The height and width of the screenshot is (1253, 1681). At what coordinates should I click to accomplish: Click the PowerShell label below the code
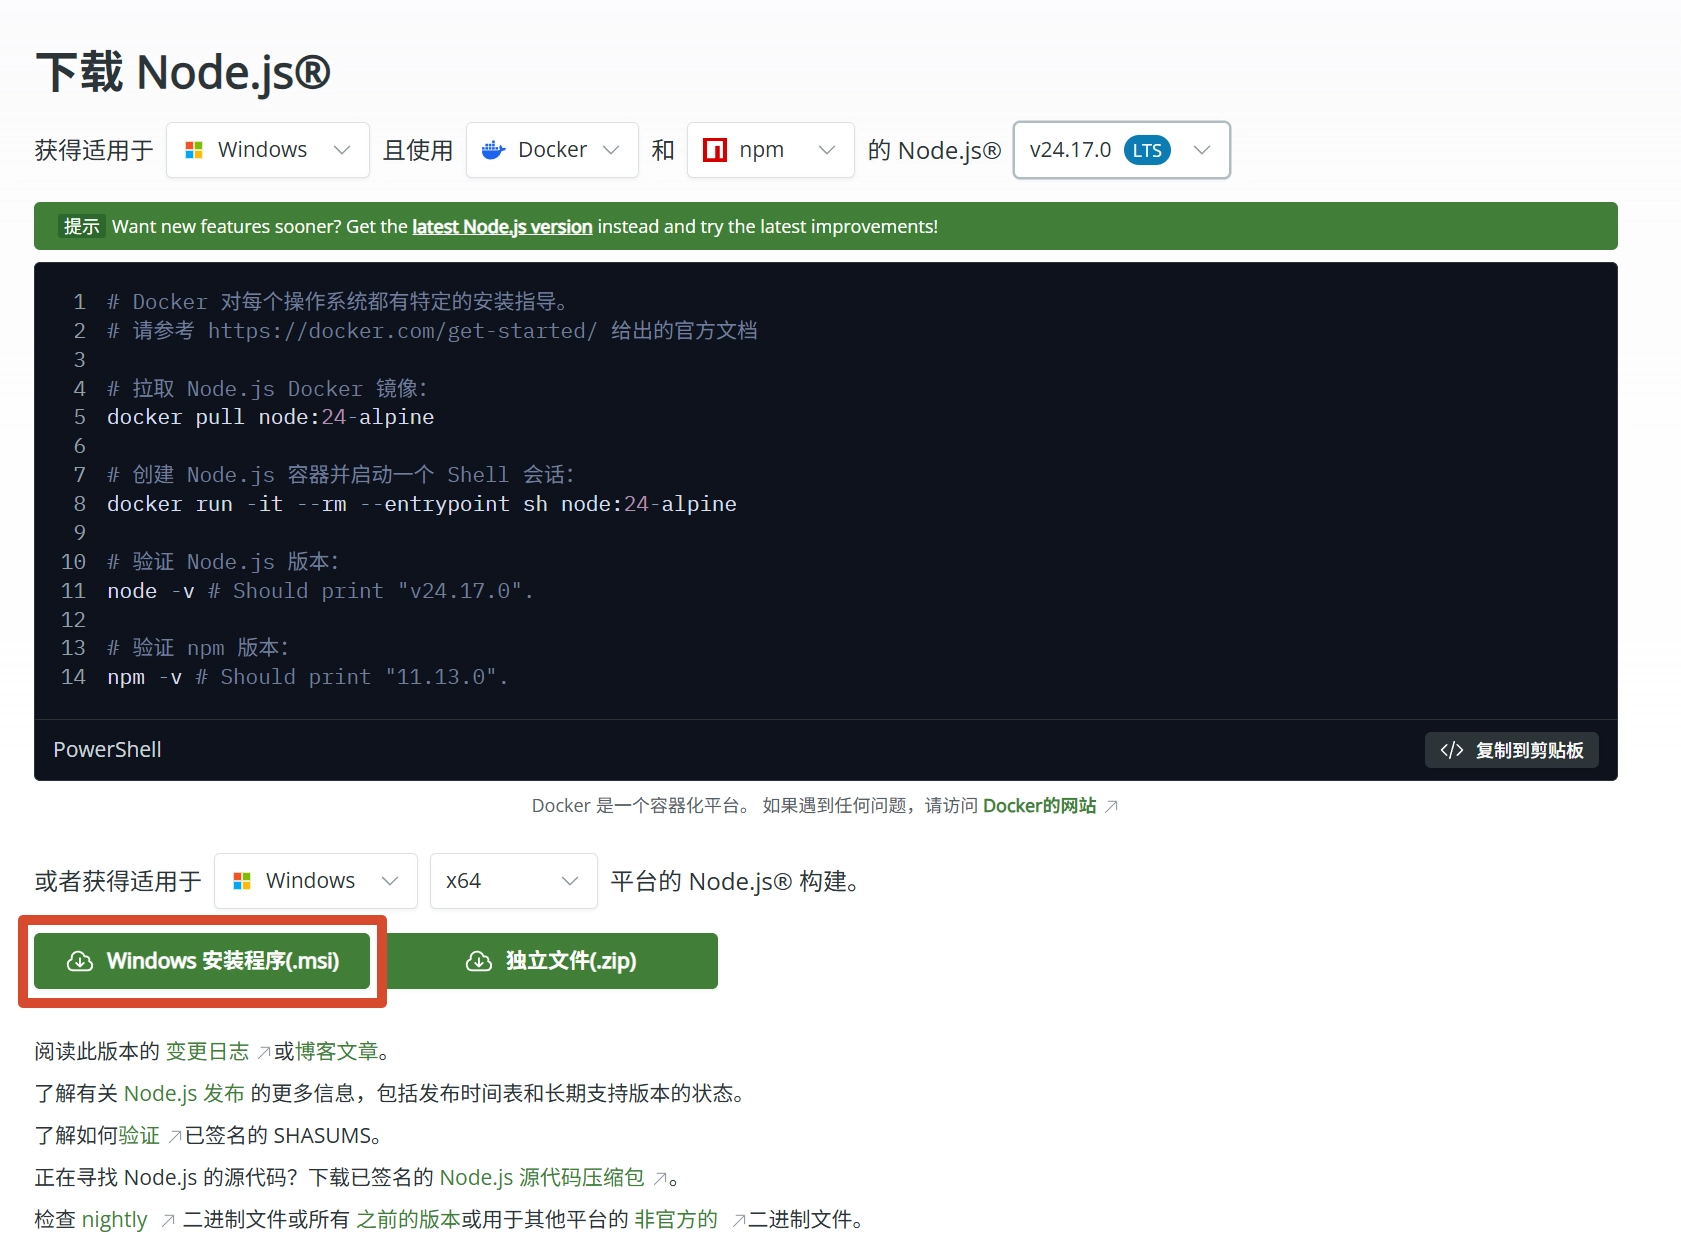[107, 750]
